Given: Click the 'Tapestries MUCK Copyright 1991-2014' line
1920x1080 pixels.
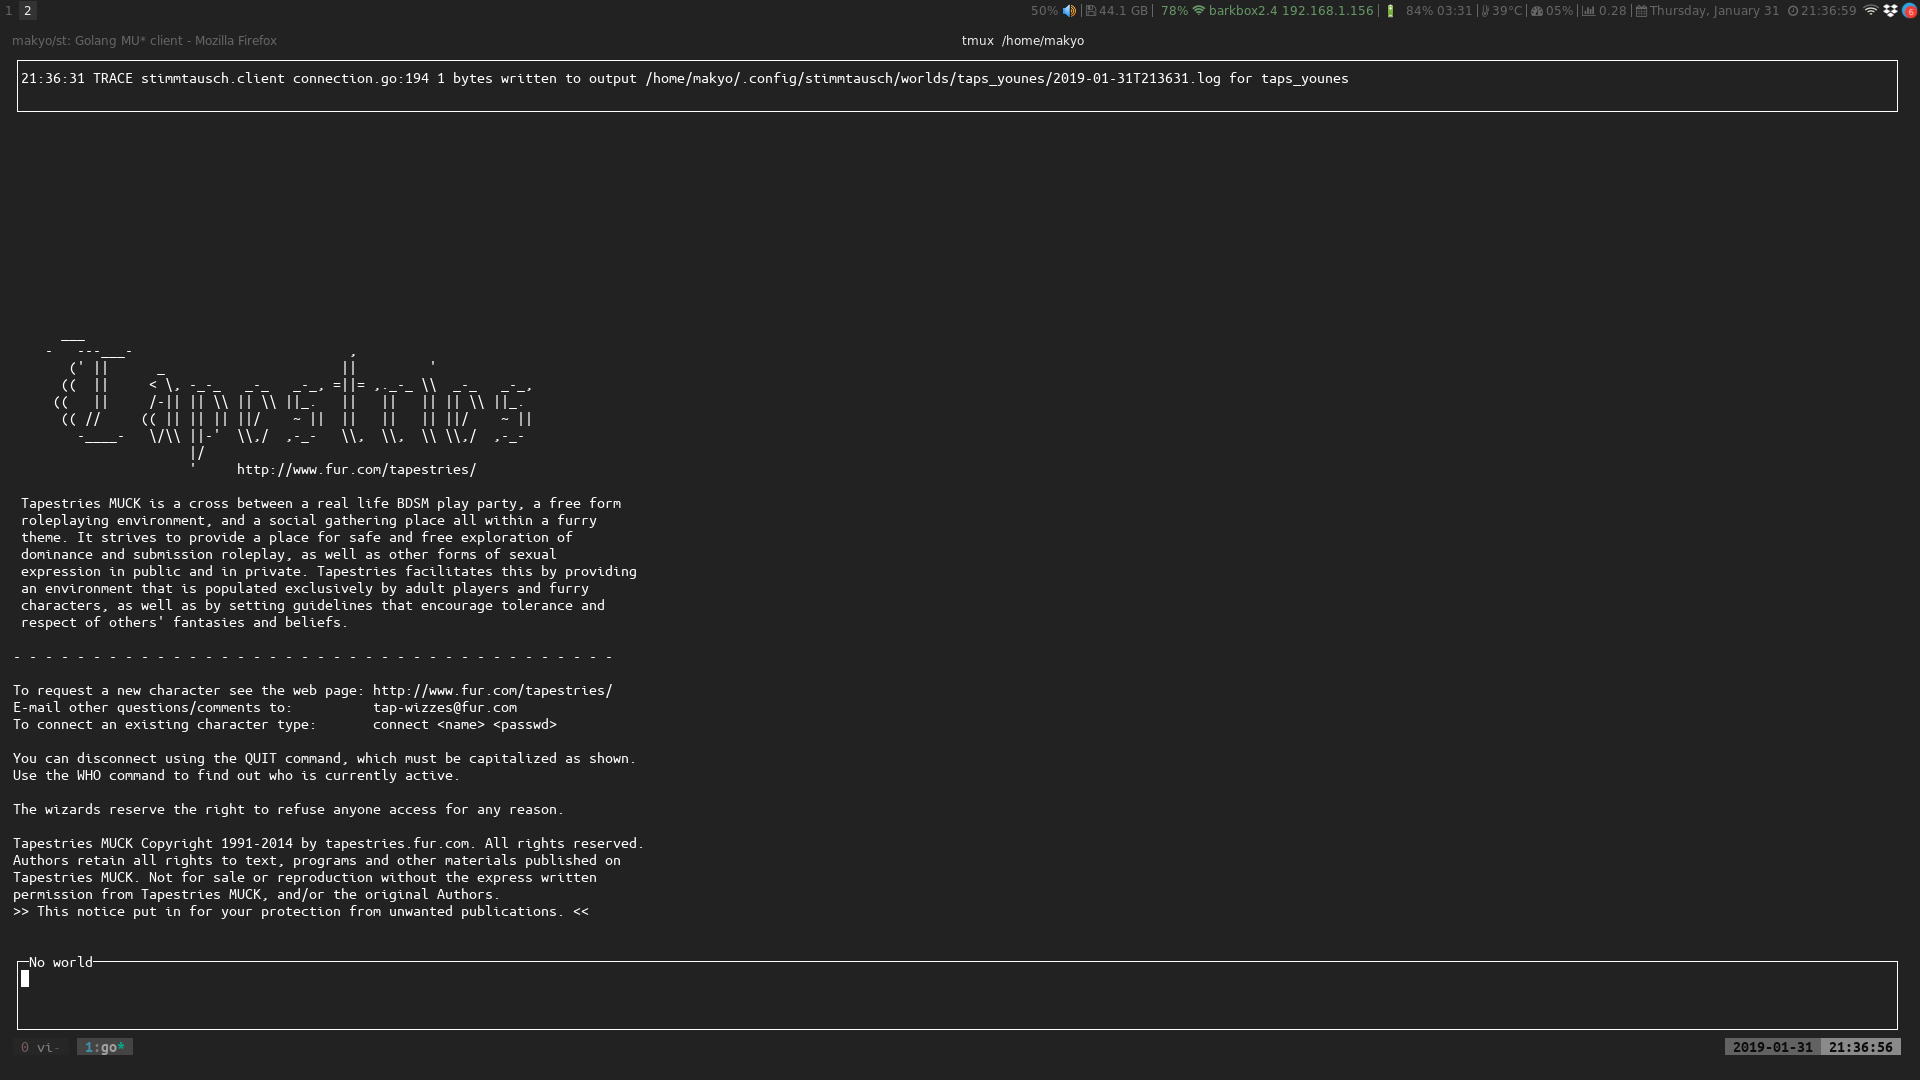Looking at the screenshot, I should 328,843.
